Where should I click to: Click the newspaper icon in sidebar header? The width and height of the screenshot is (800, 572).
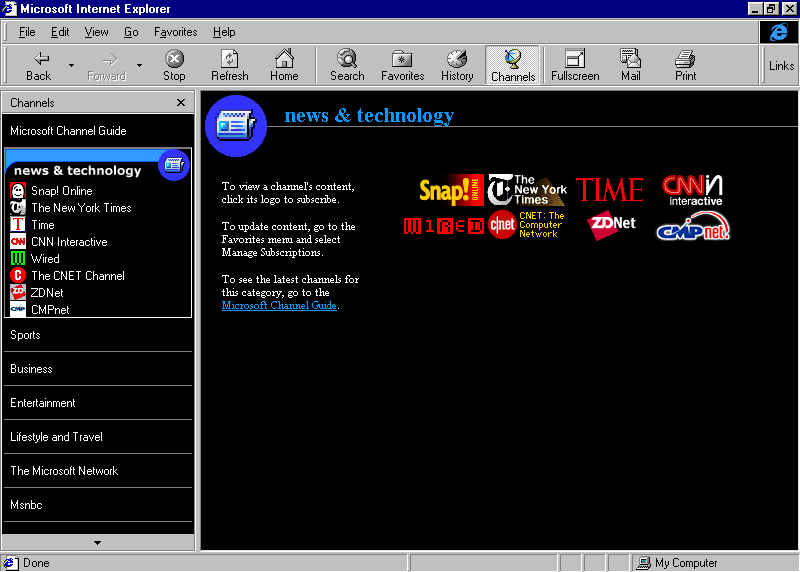tap(174, 165)
